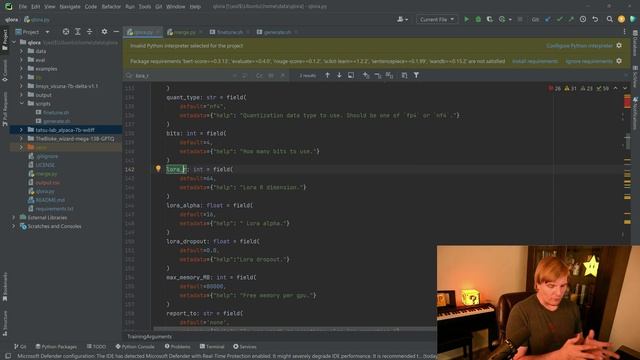Open the Services tool window
The image size is (640, 360).
[x=244, y=347]
